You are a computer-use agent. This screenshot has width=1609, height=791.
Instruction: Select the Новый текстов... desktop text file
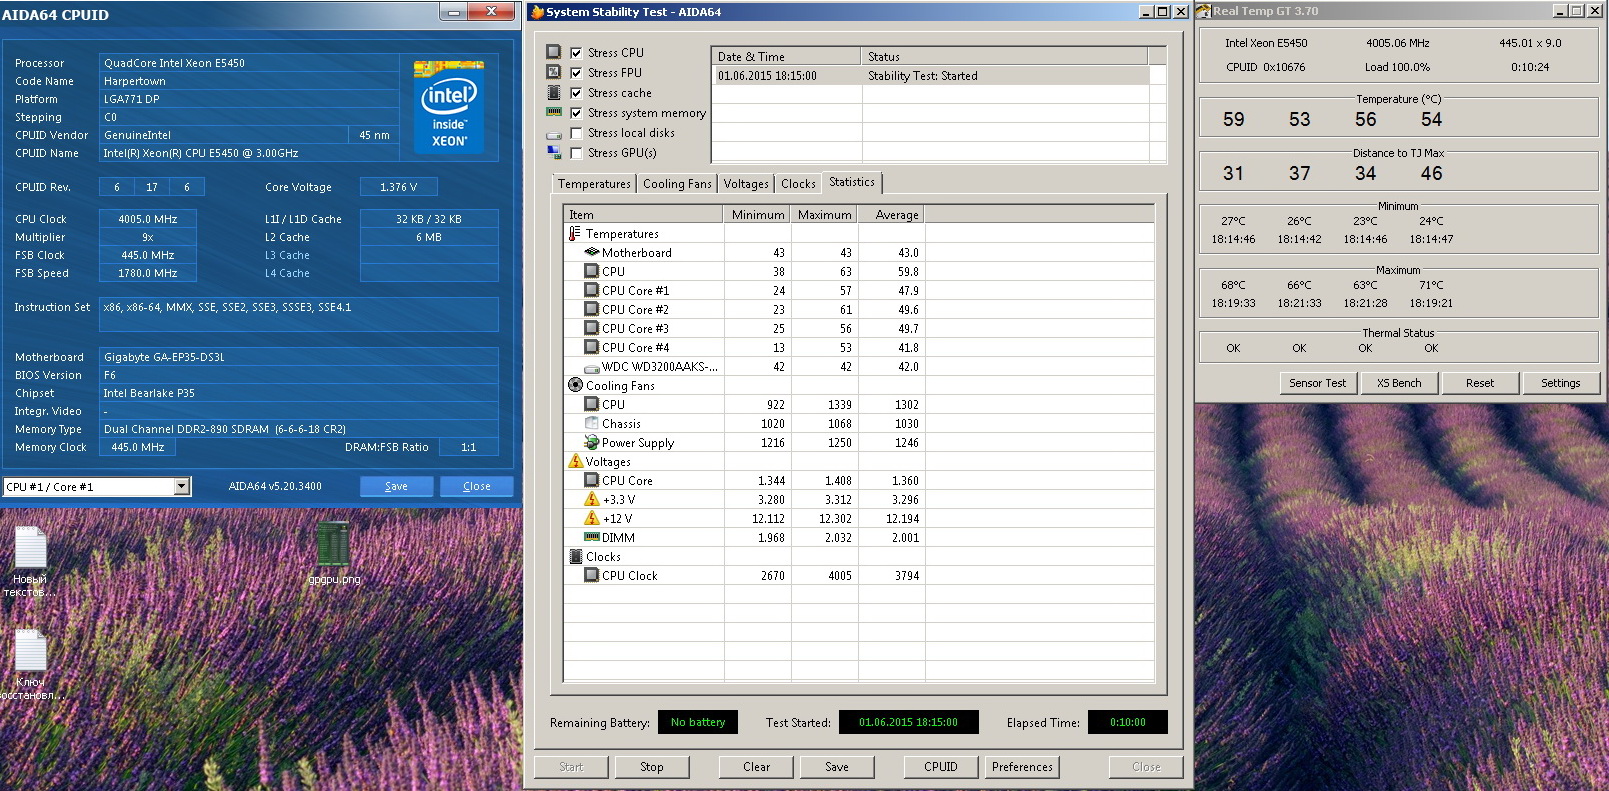click(30, 562)
